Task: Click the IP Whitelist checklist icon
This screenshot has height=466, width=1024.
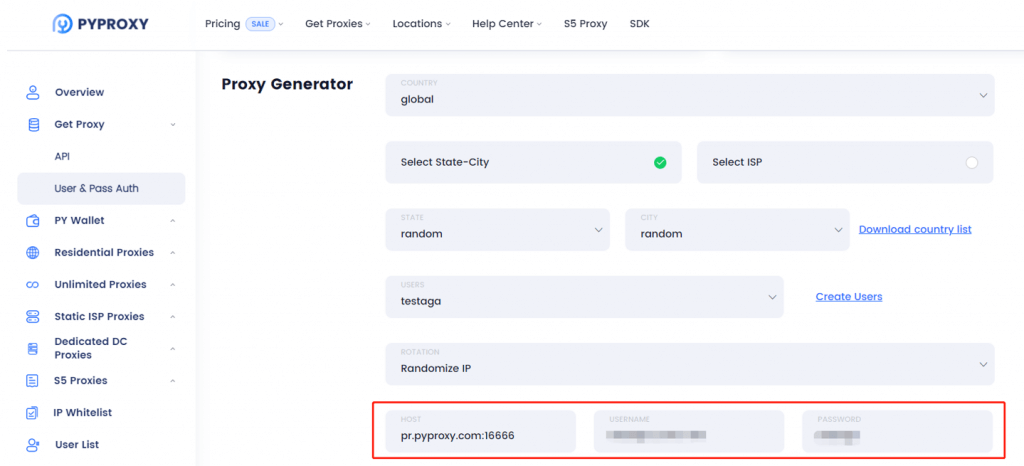Action: pos(32,412)
